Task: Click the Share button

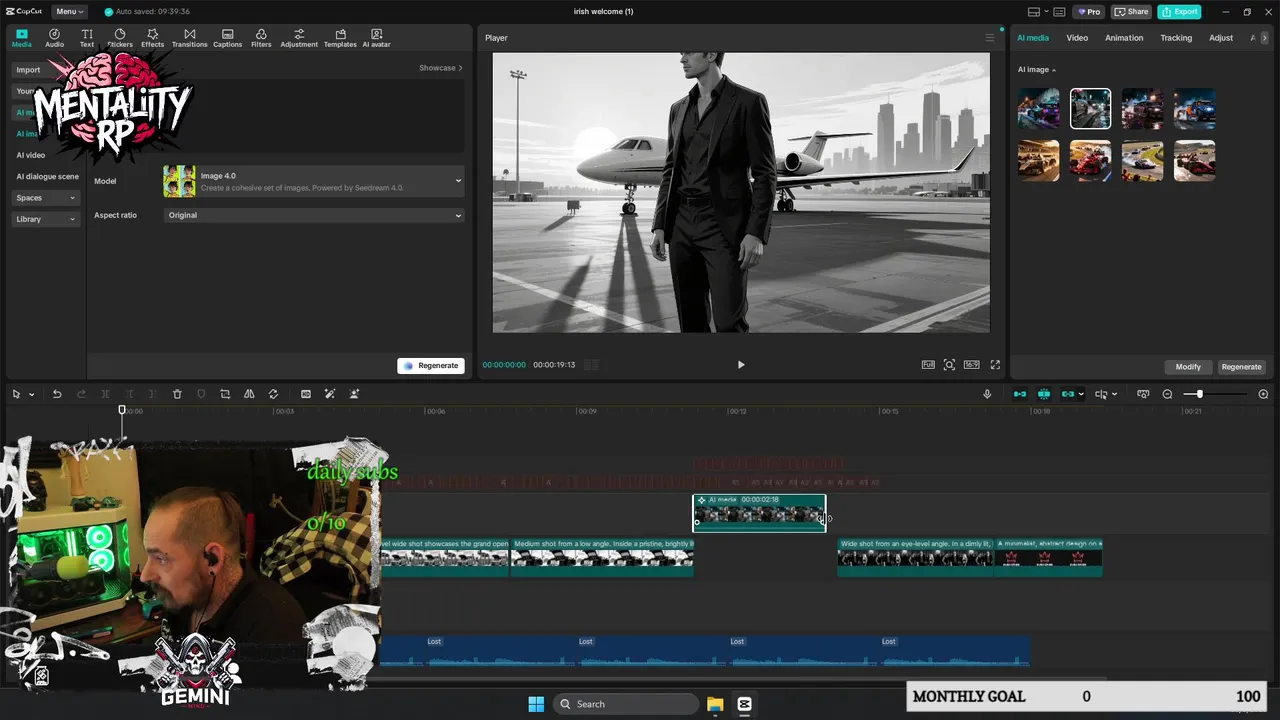Action: pos(1131,12)
